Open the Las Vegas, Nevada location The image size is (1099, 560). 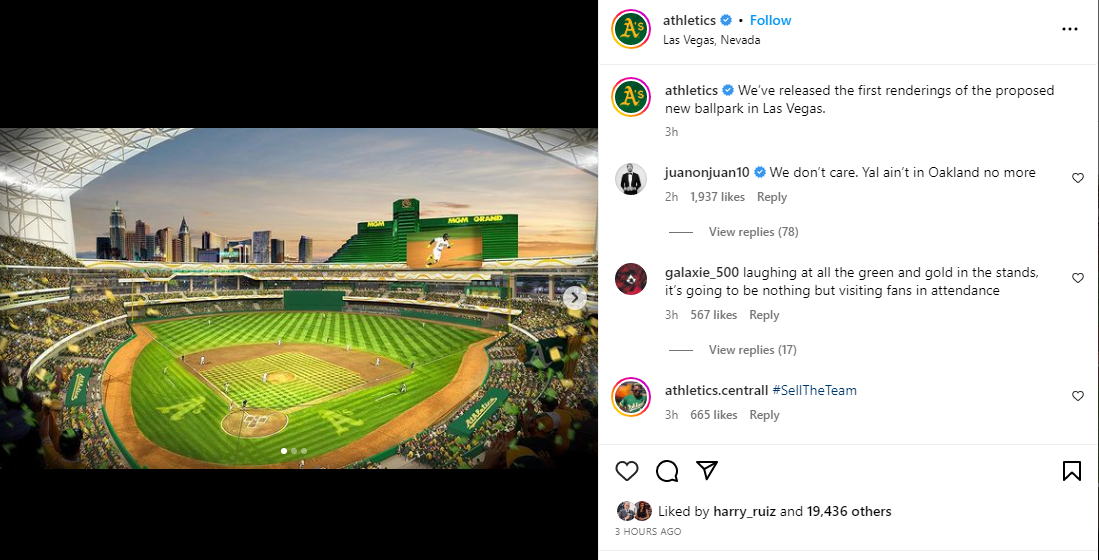[x=711, y=40]
